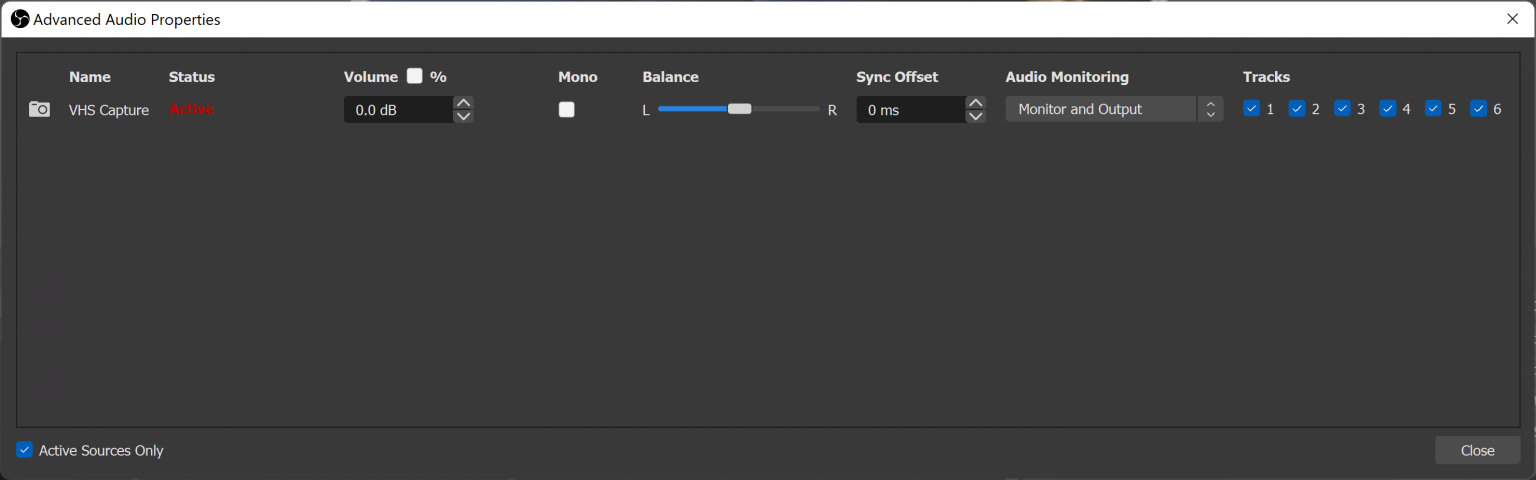Viewport: 1536px width, 480px height.
Task: Open the Audio Monitoring dropdown
Action: pyautogui.click(x=1113, y=109)
